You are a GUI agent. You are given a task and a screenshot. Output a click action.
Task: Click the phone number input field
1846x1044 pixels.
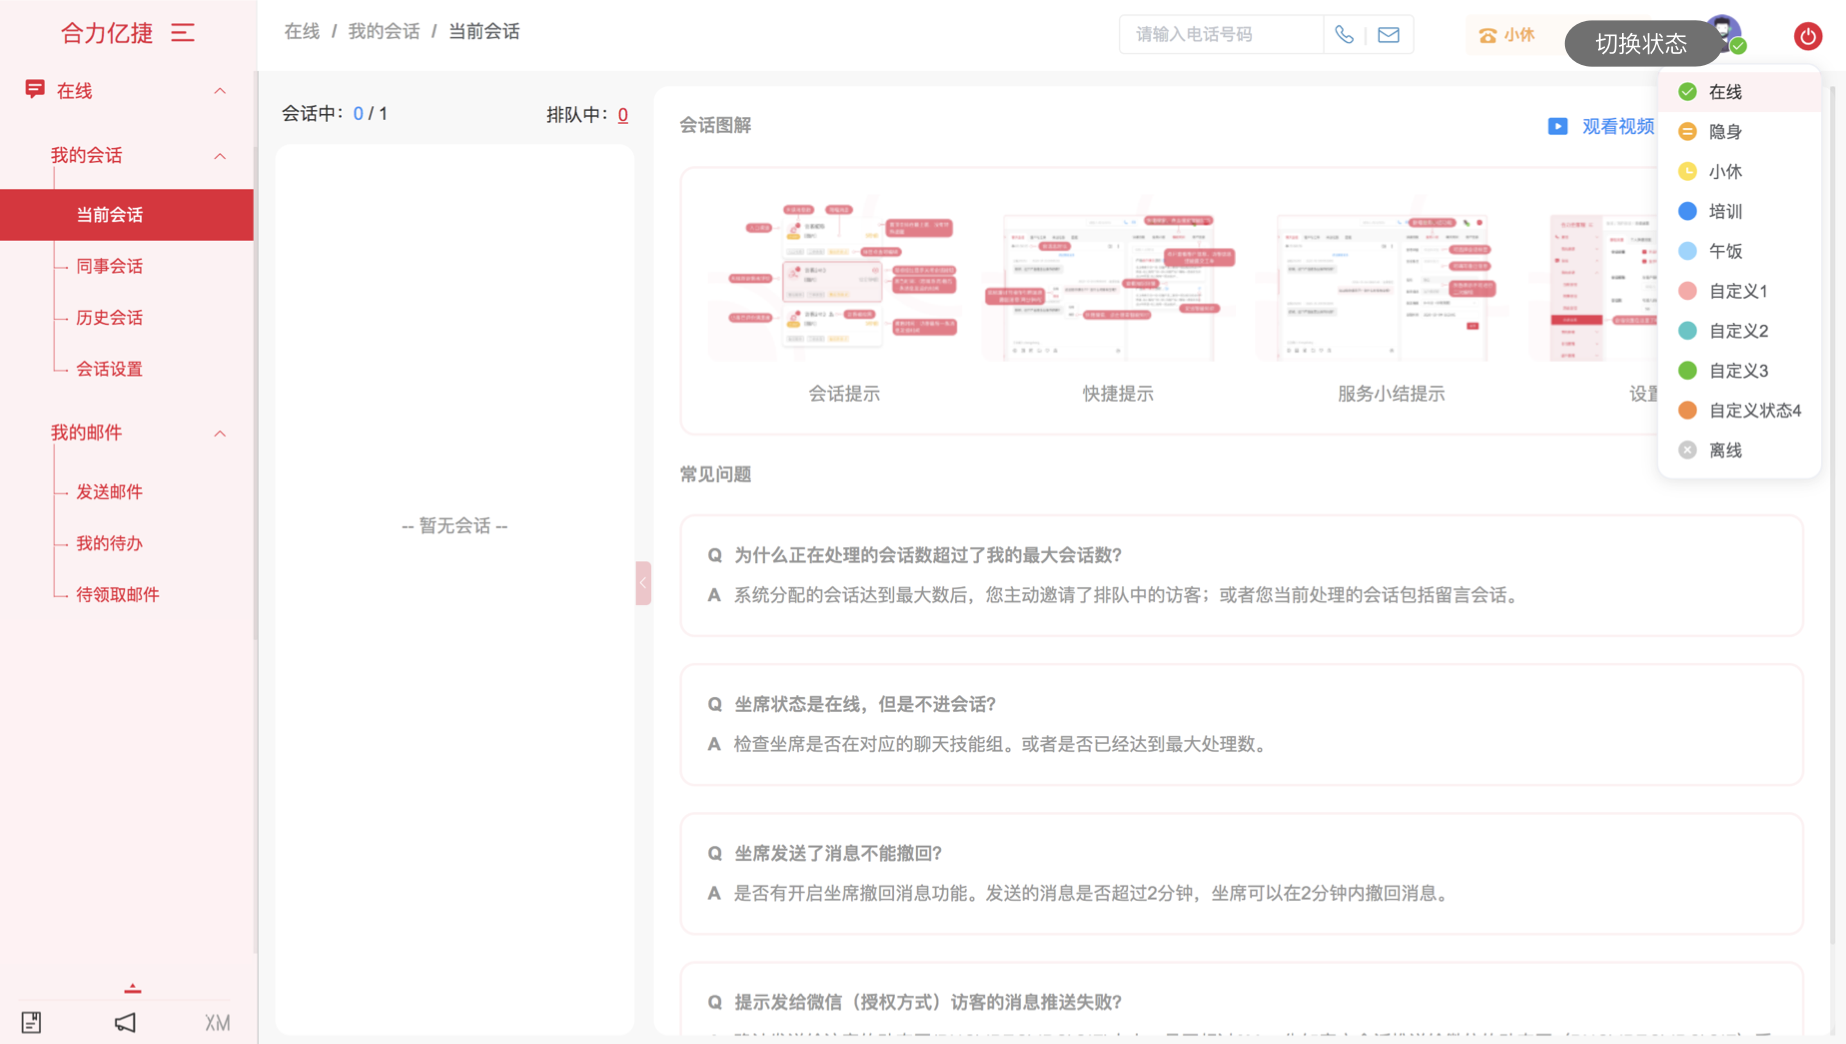coord(1220,35)
